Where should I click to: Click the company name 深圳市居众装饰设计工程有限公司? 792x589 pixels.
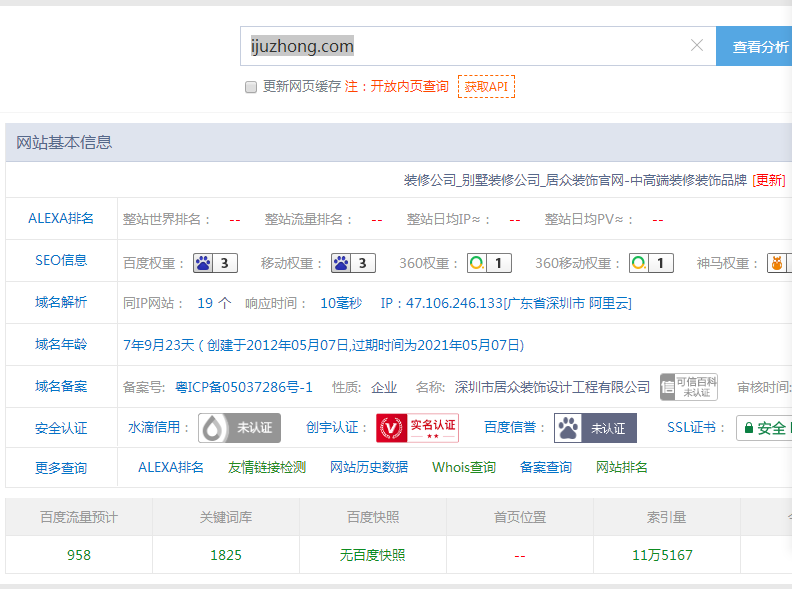[x=552, y=387]
